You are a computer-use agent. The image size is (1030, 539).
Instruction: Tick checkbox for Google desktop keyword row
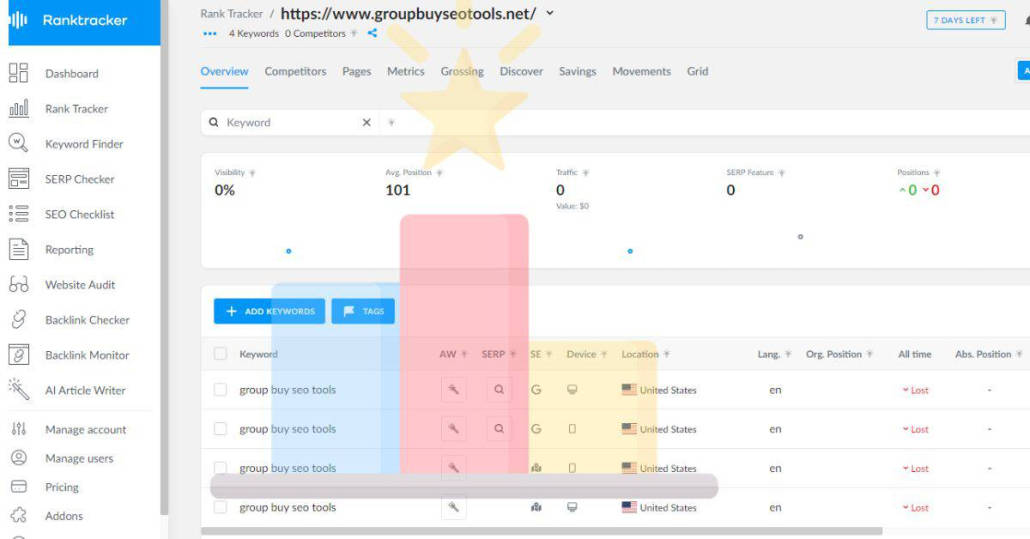[220, 389]
